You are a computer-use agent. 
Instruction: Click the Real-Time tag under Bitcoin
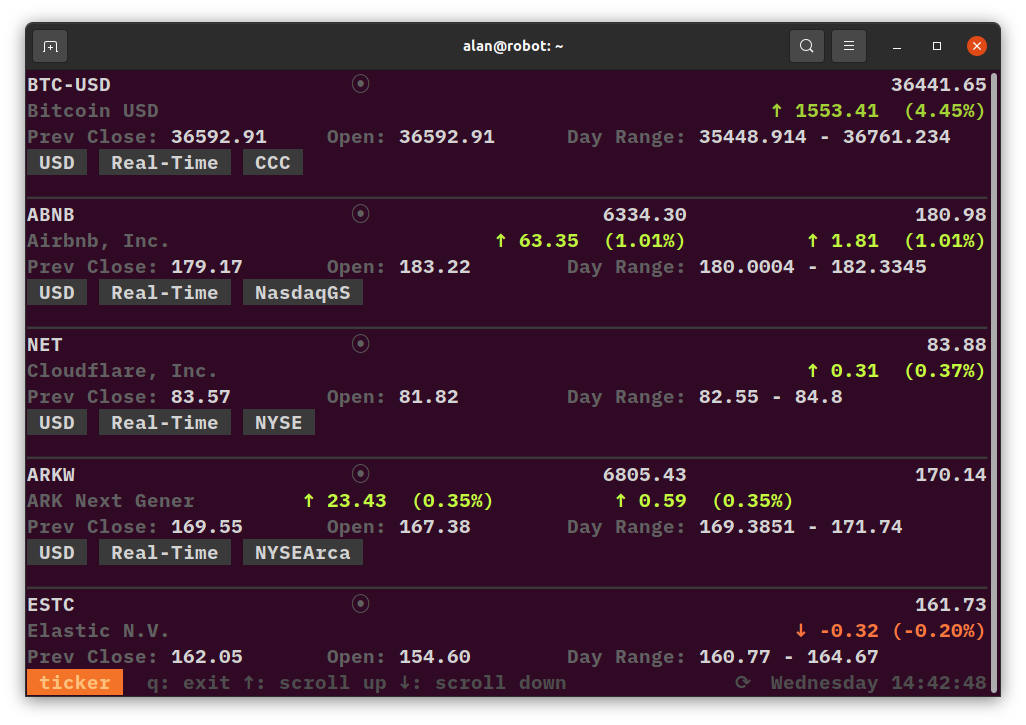[165, 162]
